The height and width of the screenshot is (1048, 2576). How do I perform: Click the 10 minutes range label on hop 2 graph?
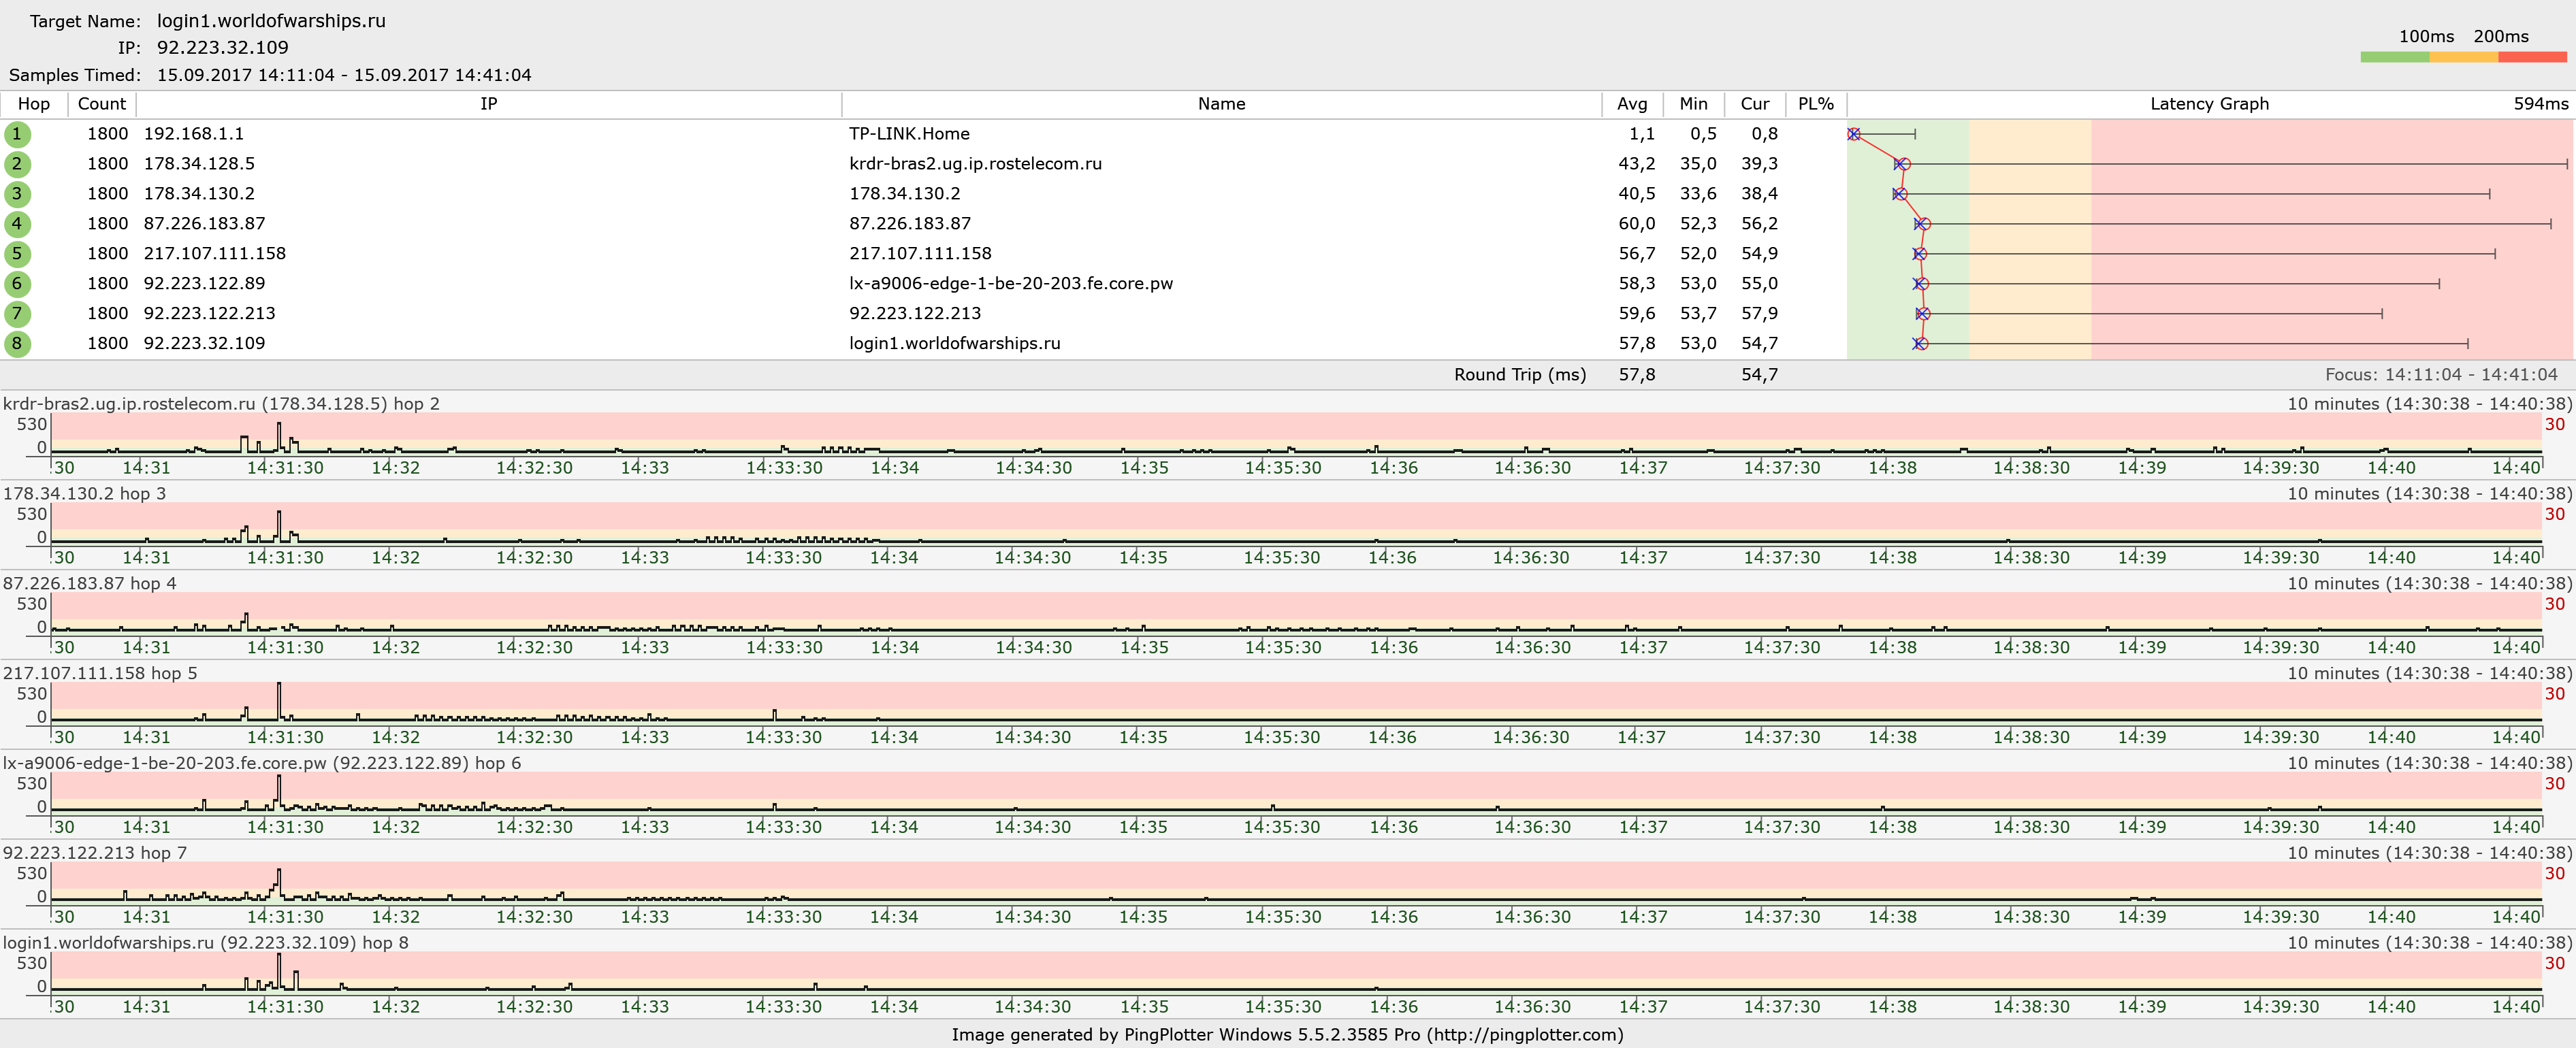[2429, 404]
